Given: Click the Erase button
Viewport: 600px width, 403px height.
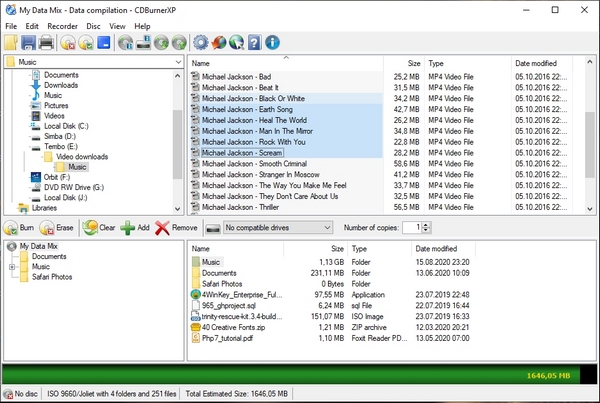Looking at the screenshot, I should (57, 228).
